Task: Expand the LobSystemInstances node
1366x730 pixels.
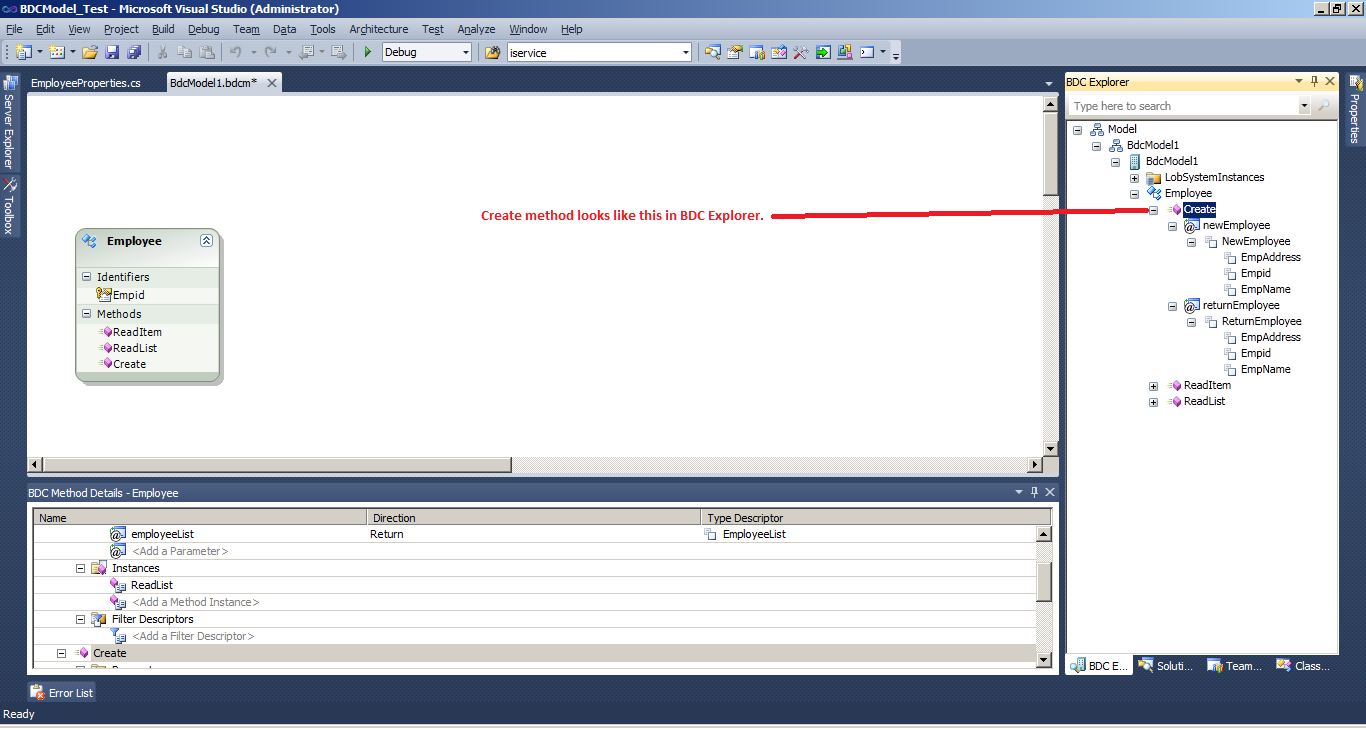Action: coord(1134,178)
